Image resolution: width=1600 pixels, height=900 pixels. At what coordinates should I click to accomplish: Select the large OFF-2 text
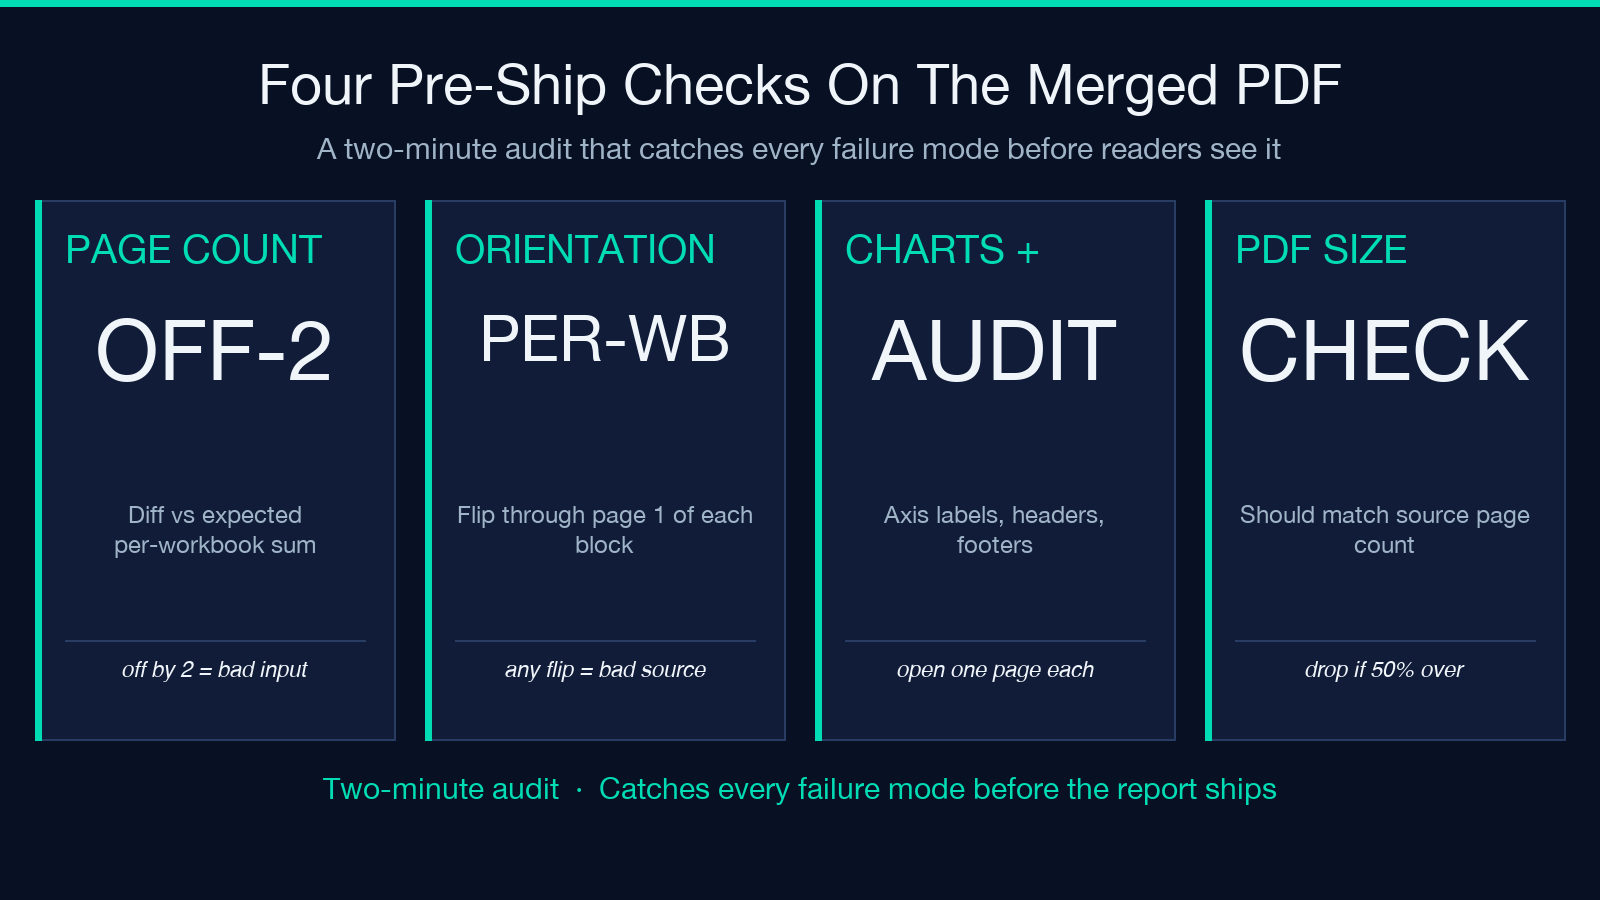214,351
